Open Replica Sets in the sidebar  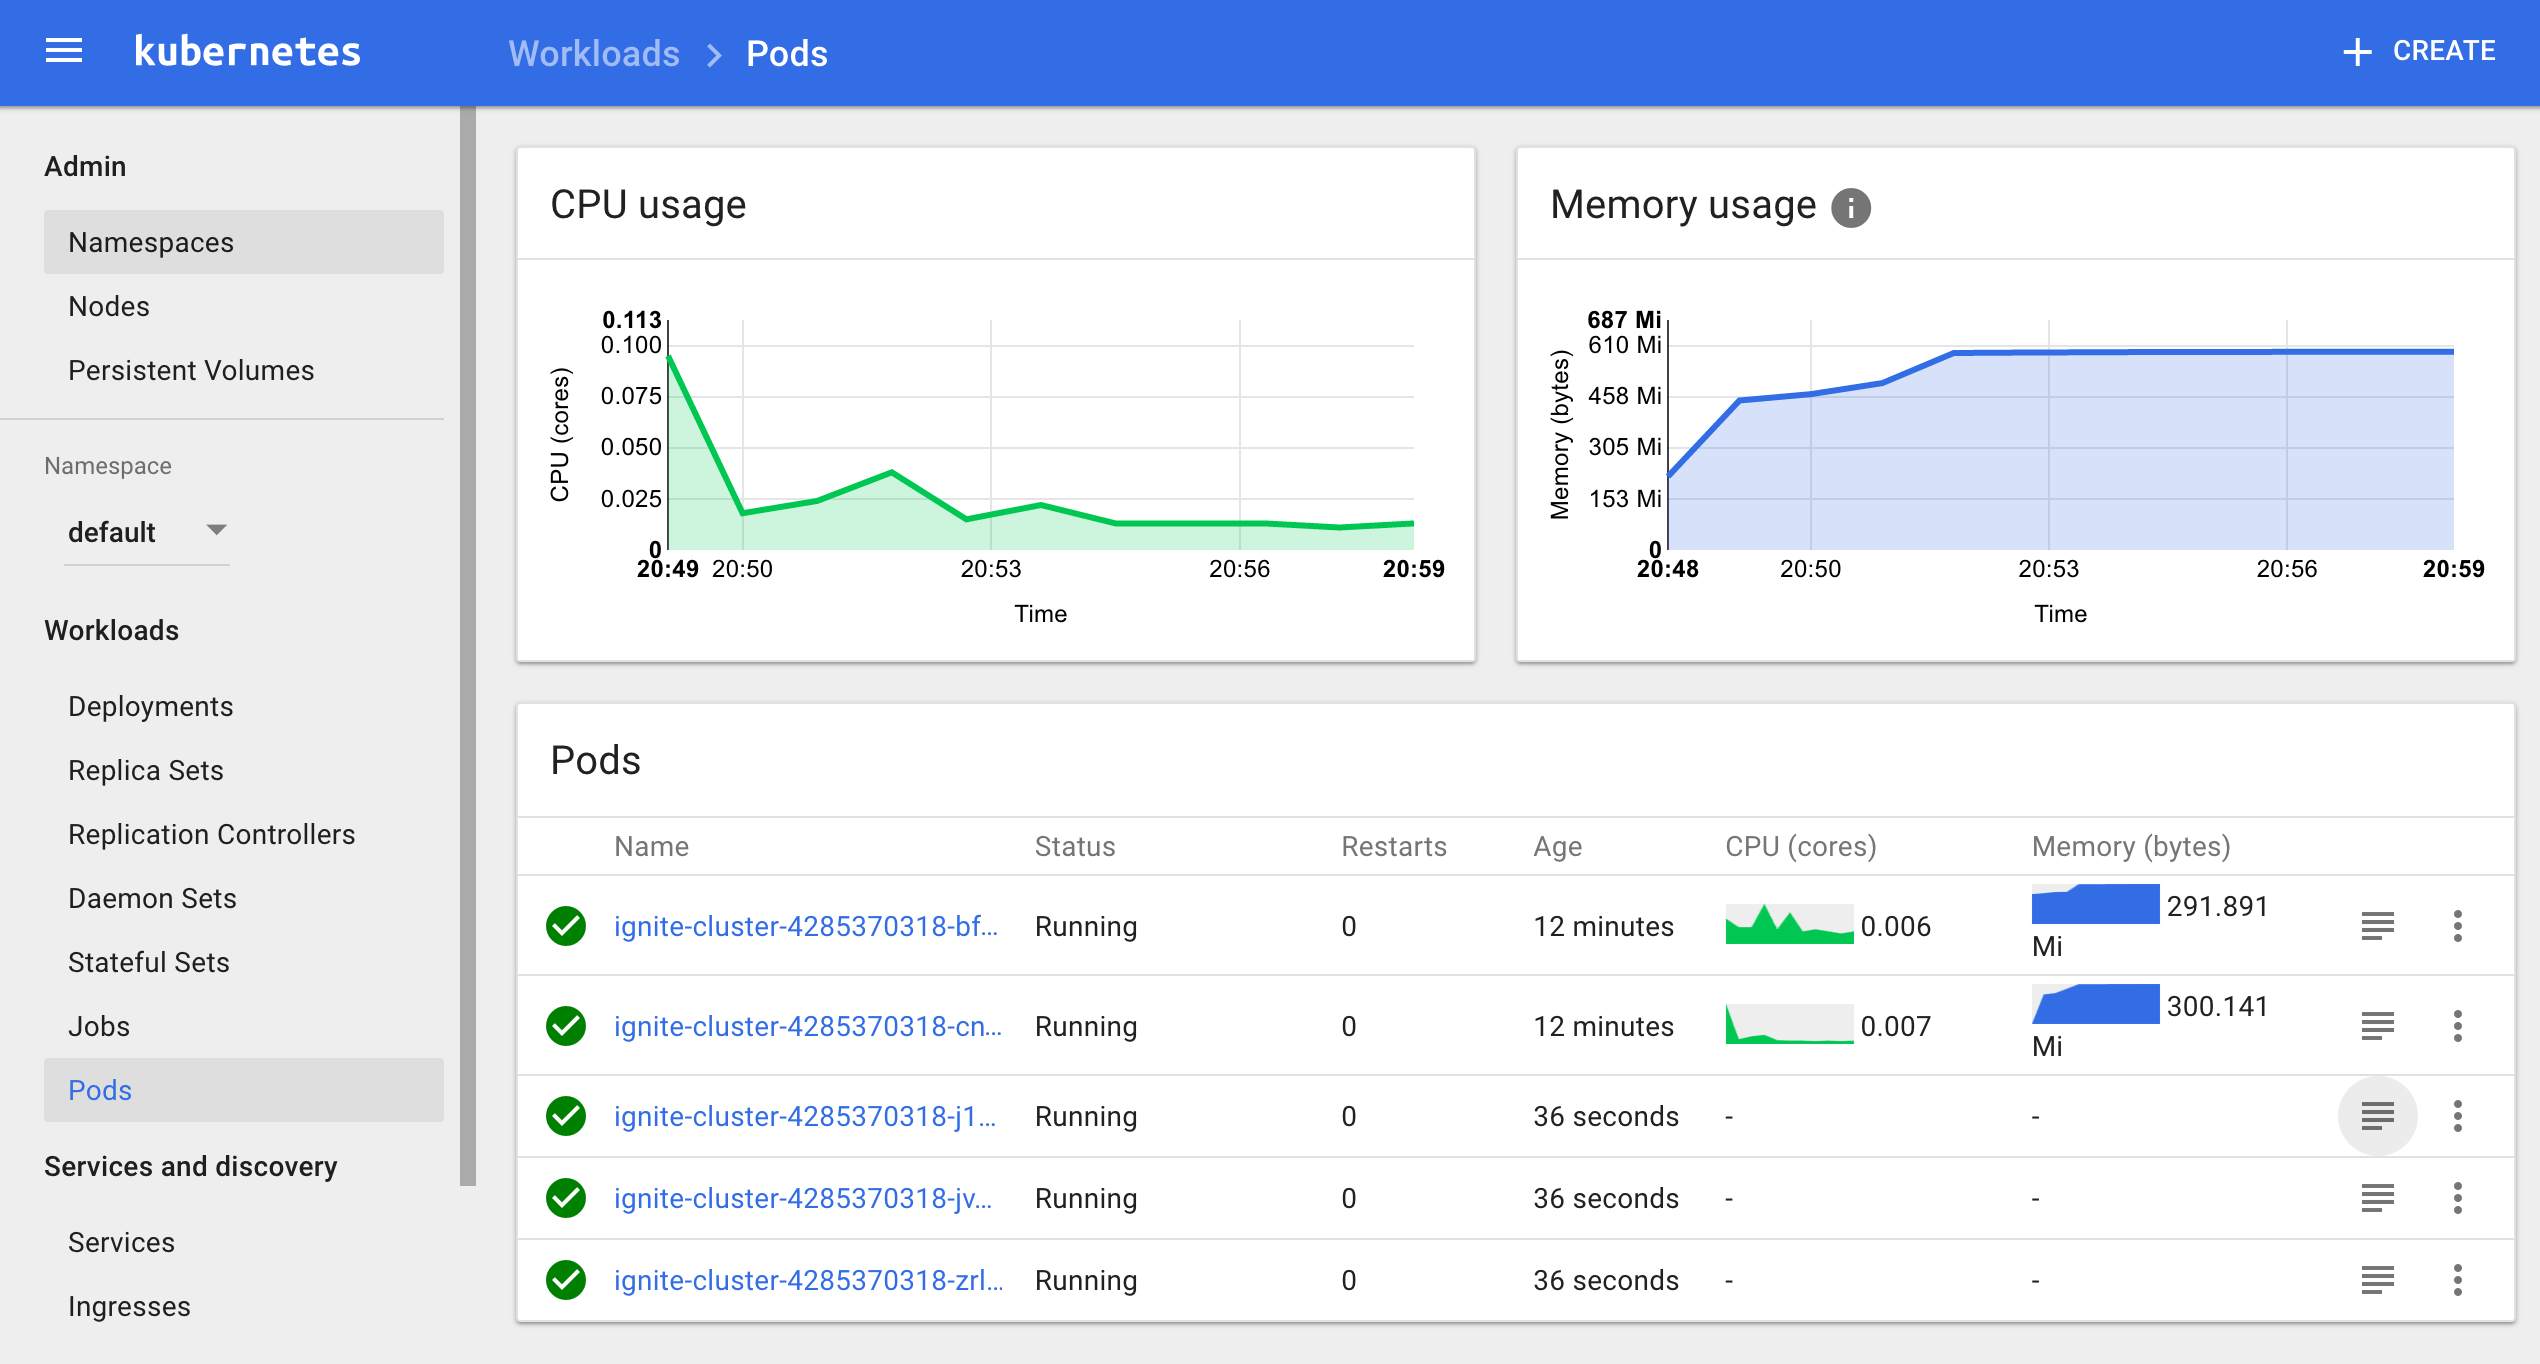[244, 770]
